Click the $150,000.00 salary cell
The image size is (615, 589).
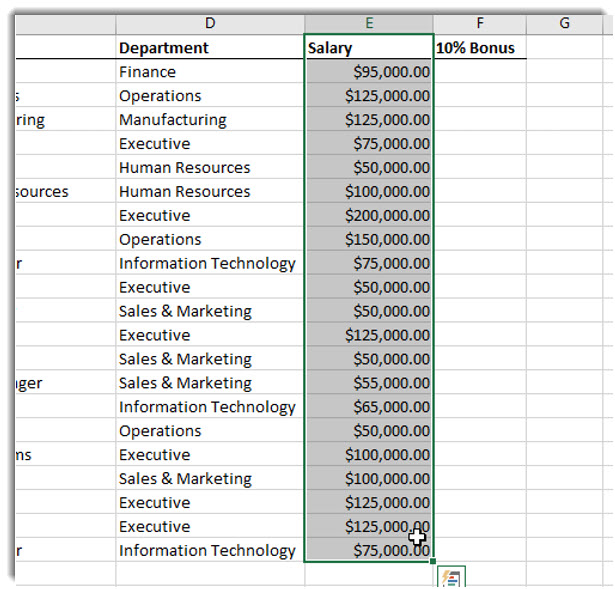(369, 240)
